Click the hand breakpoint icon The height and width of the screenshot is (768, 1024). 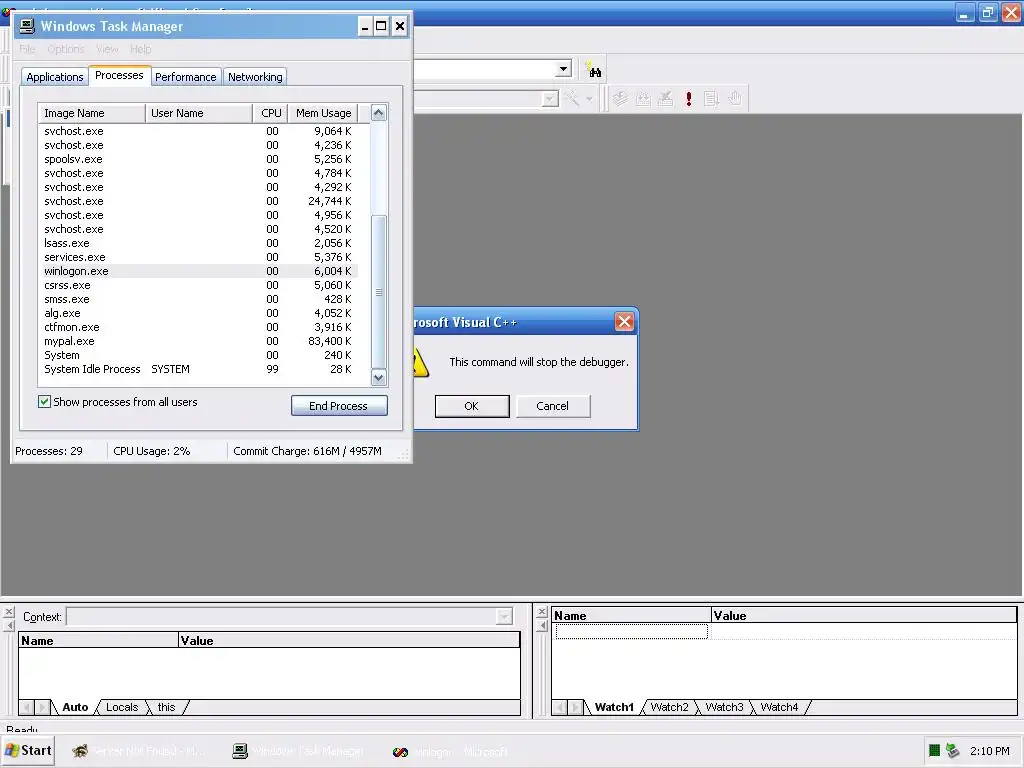(735, 99)
